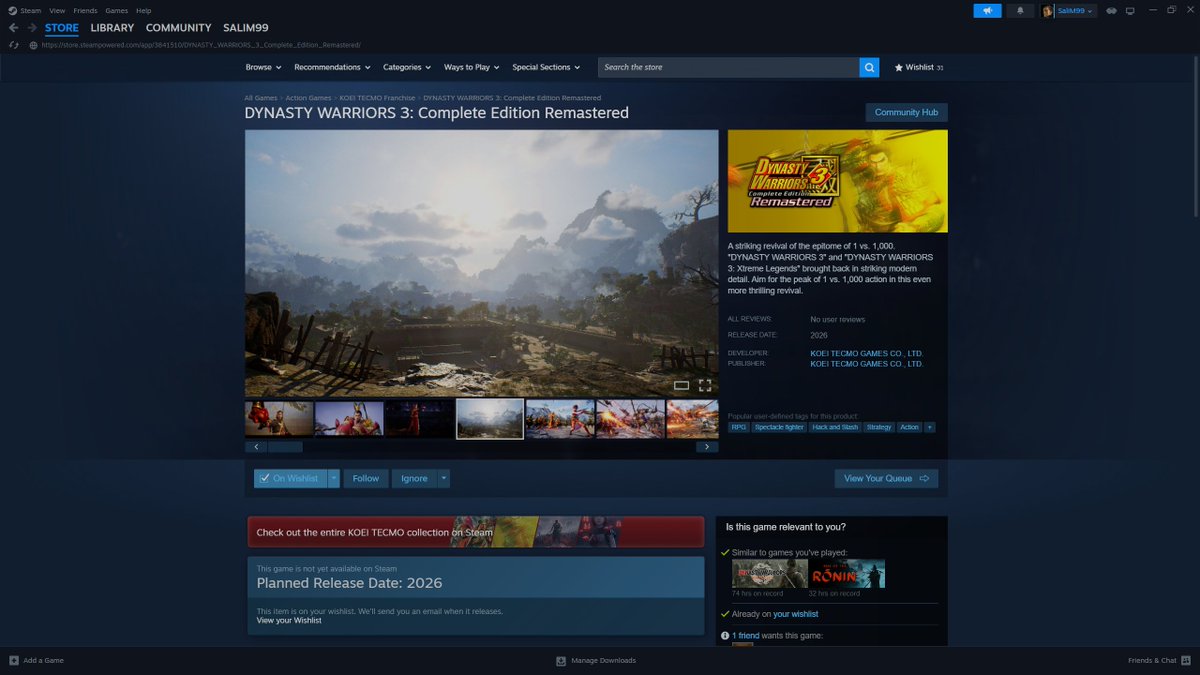Click the fullscreen icon on the media viewer

(x=705, y=385)
